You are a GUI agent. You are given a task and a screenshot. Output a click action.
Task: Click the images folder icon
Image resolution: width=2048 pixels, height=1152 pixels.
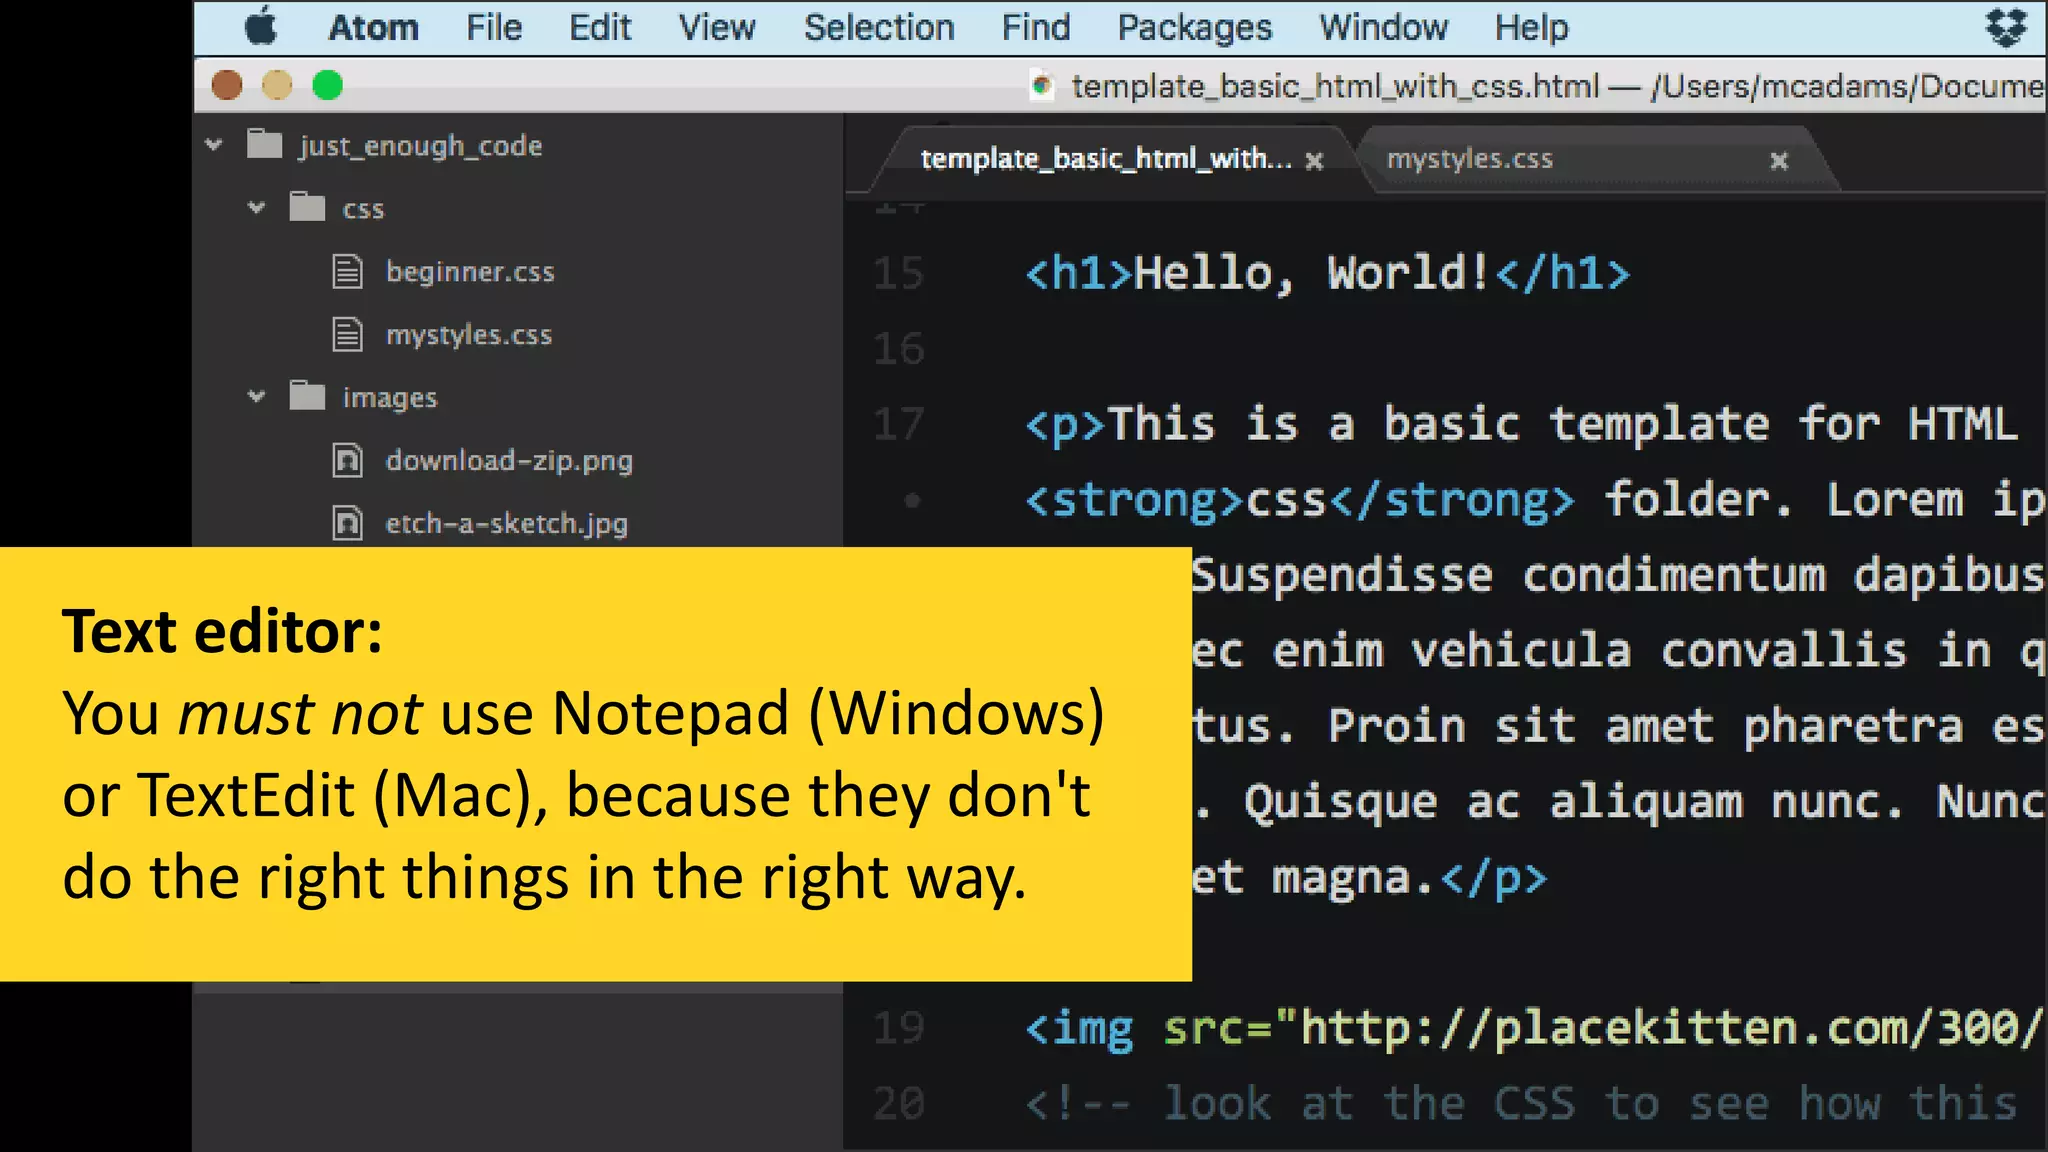307,396
